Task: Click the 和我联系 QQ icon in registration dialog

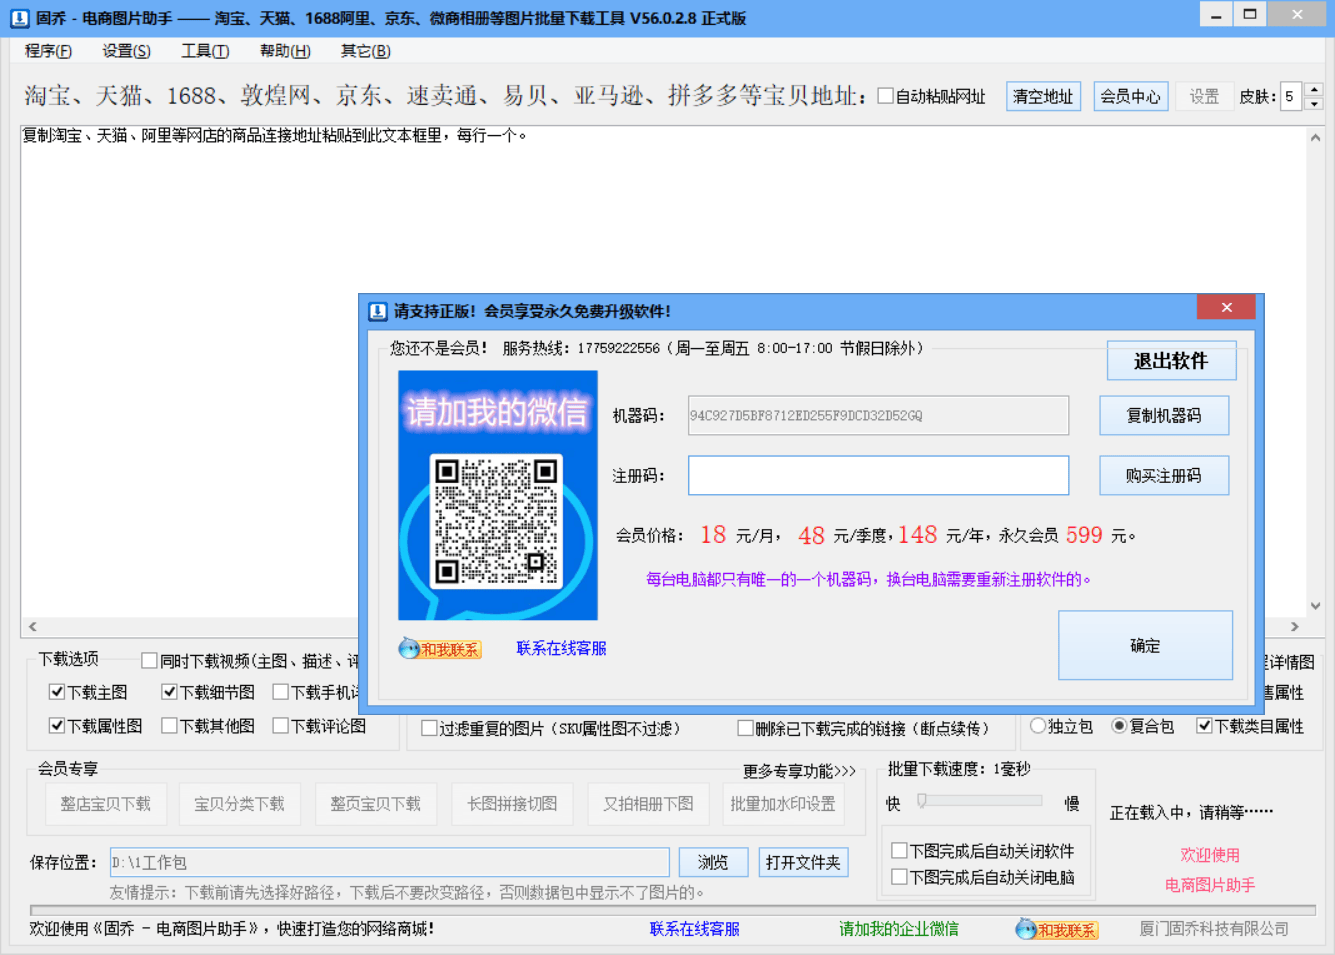Action: 409,648
